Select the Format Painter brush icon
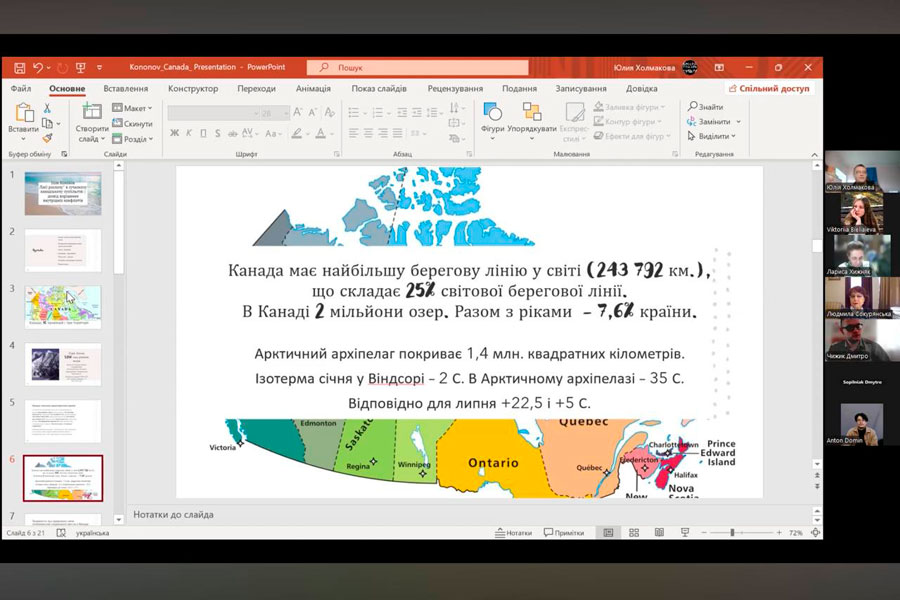This screenshot has width=900, height=600. [x=46, y=138]
